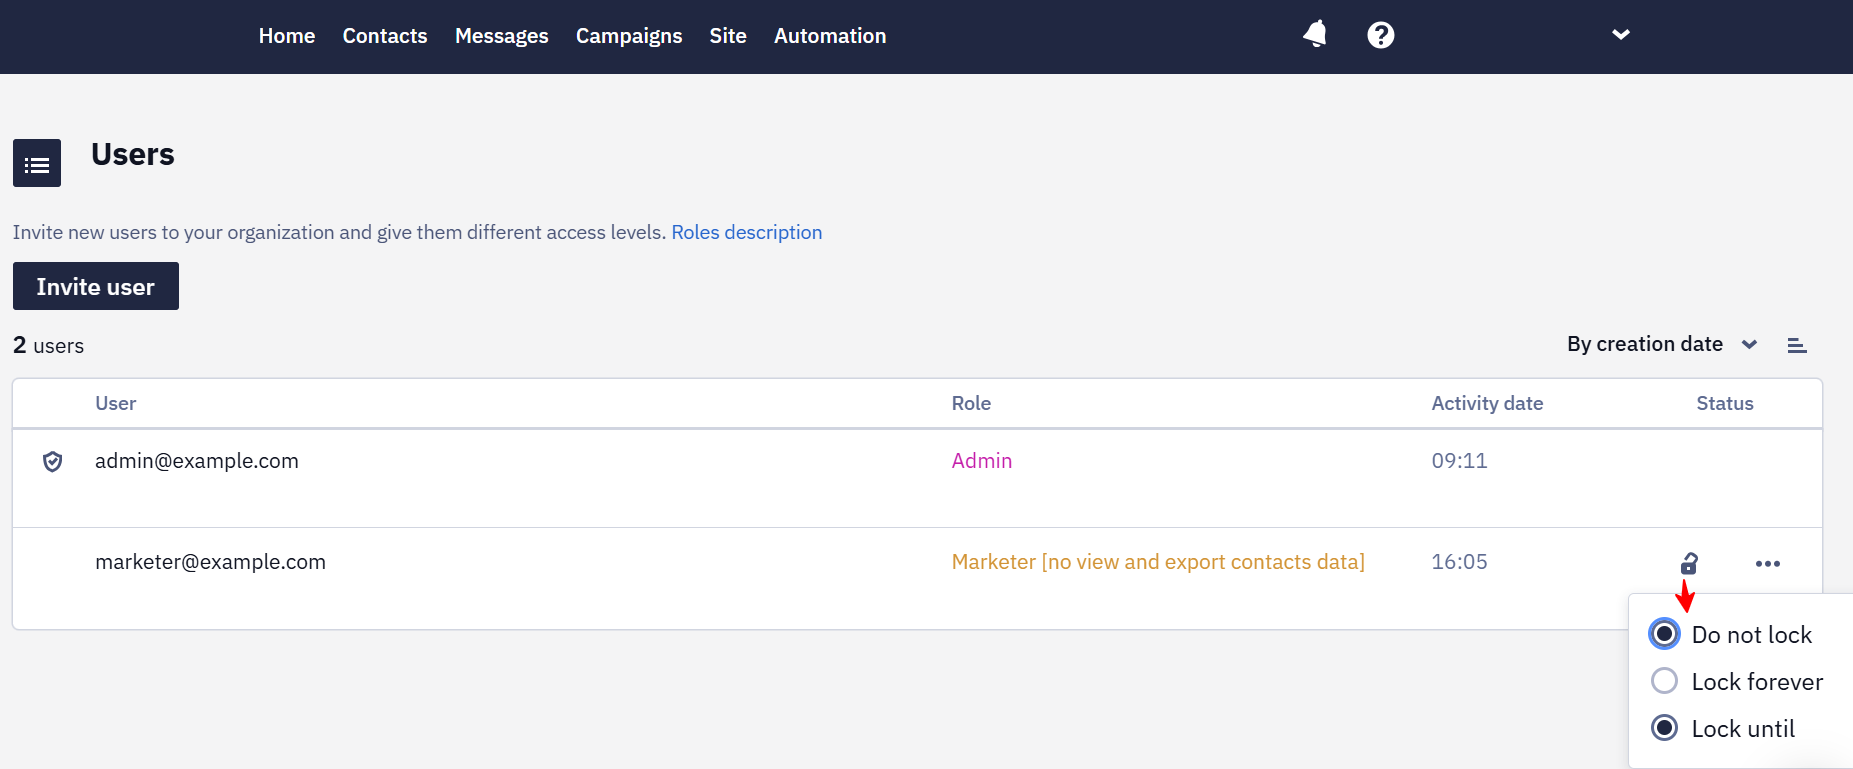The height and width of the screenshot is (769, 1853).
Task: Toggle sort order icon near By creation date
Action: (1797, 345)
